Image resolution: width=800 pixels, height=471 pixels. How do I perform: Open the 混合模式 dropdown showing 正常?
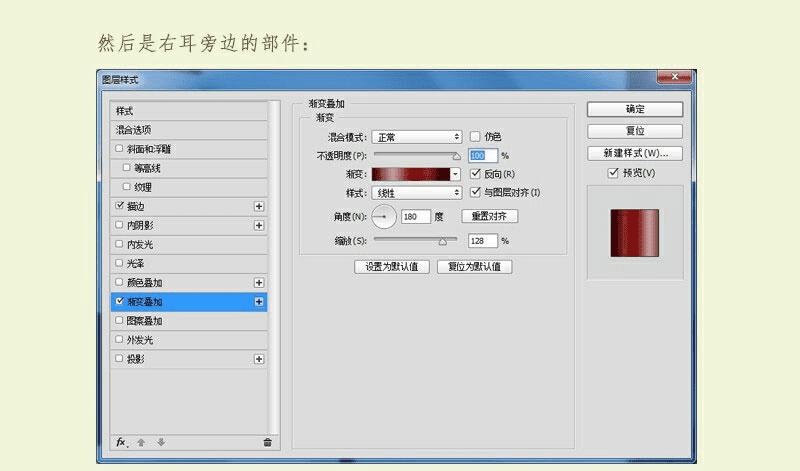point(417,137)
